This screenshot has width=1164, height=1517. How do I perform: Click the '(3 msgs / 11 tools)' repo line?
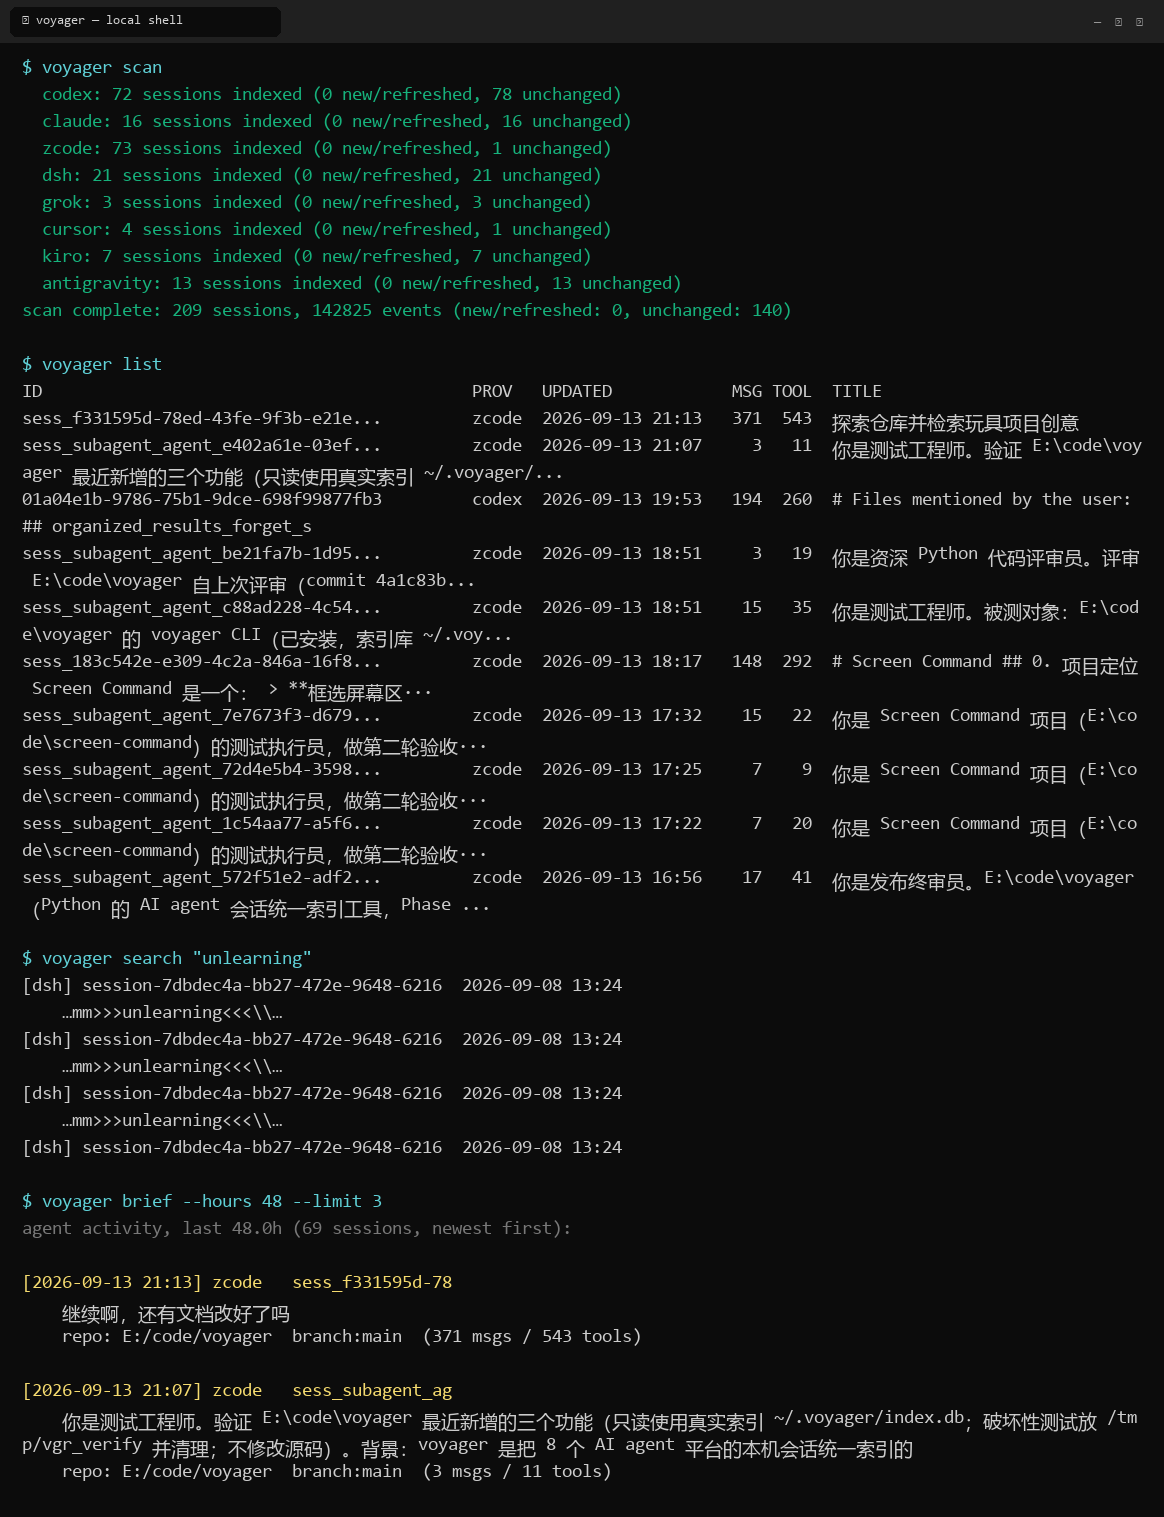click(x=517, y=1471)
